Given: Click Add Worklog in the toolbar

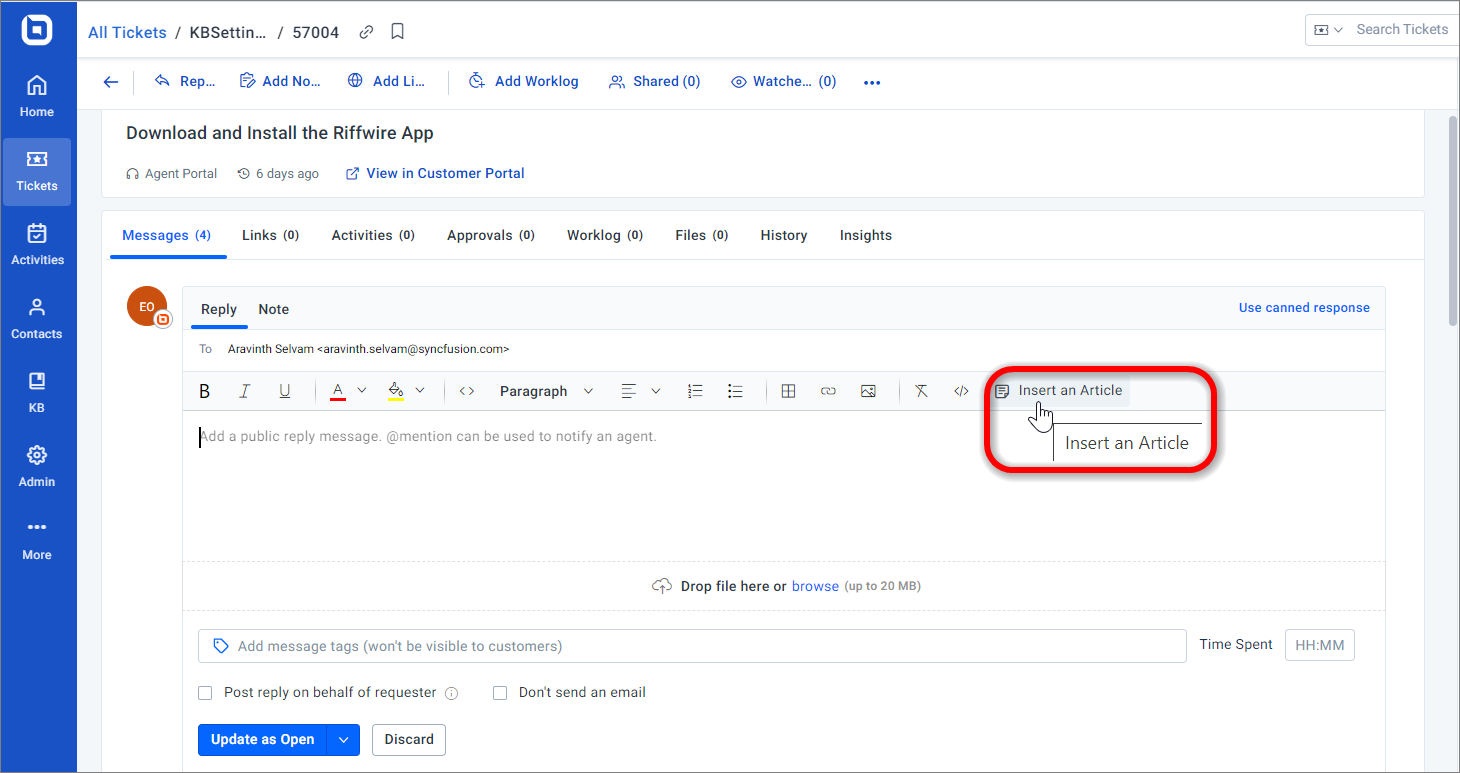Looking at the screenshot, I should click(524, 82).
